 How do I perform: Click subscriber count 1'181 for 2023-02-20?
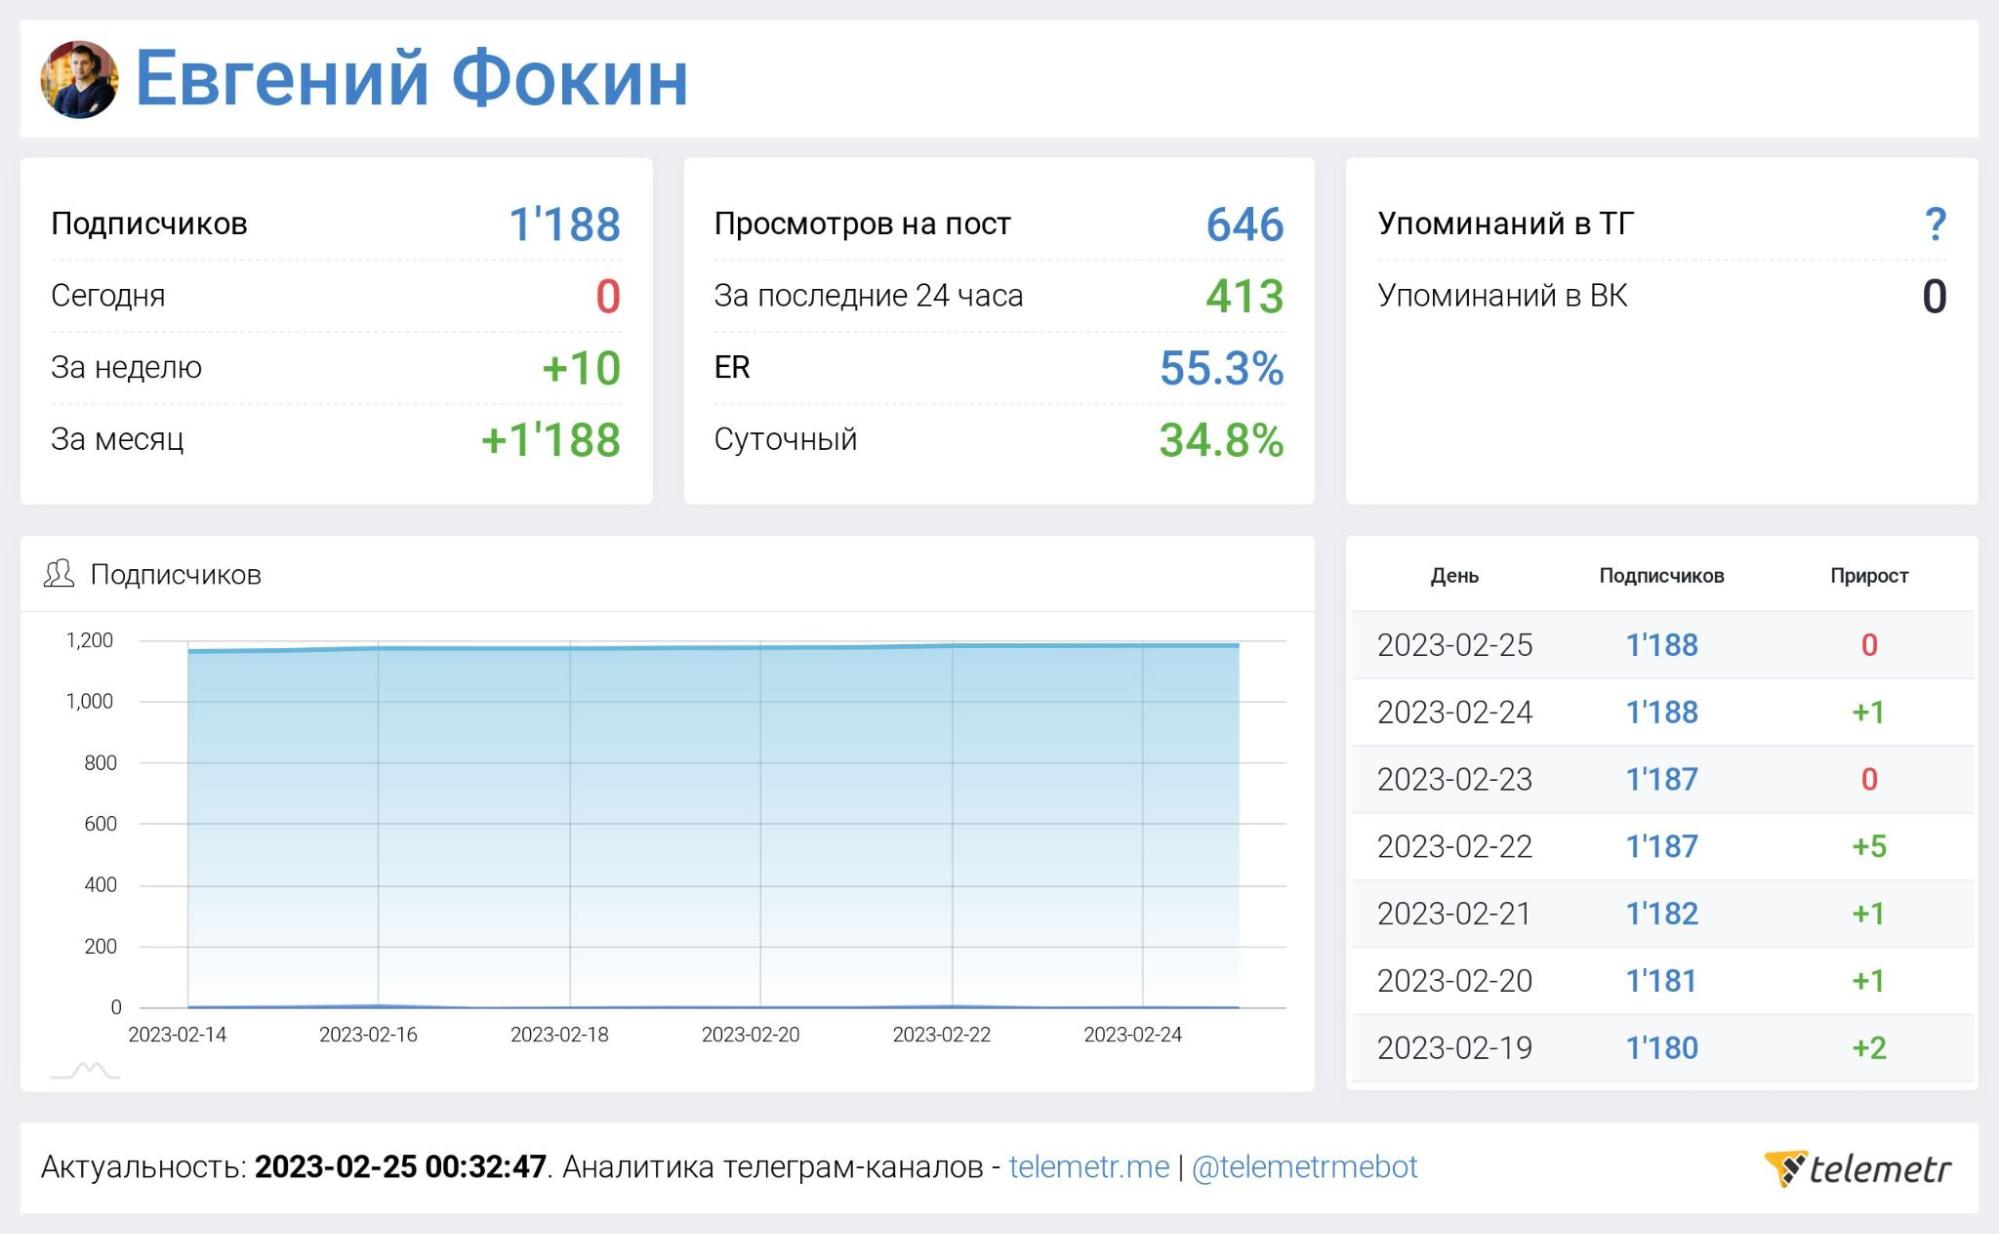click(x=1661, y=980)
